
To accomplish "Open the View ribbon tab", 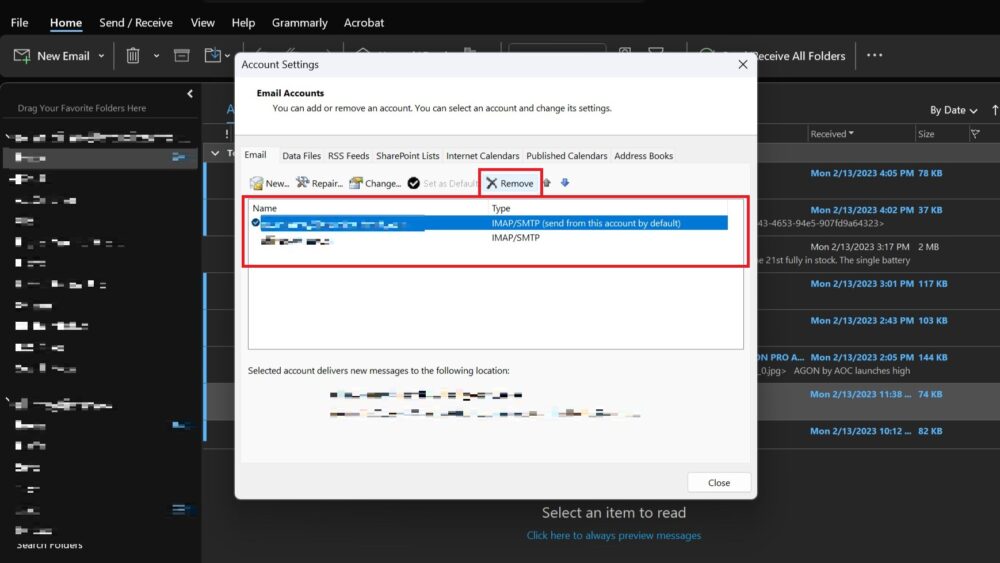I will pos(202,22).
